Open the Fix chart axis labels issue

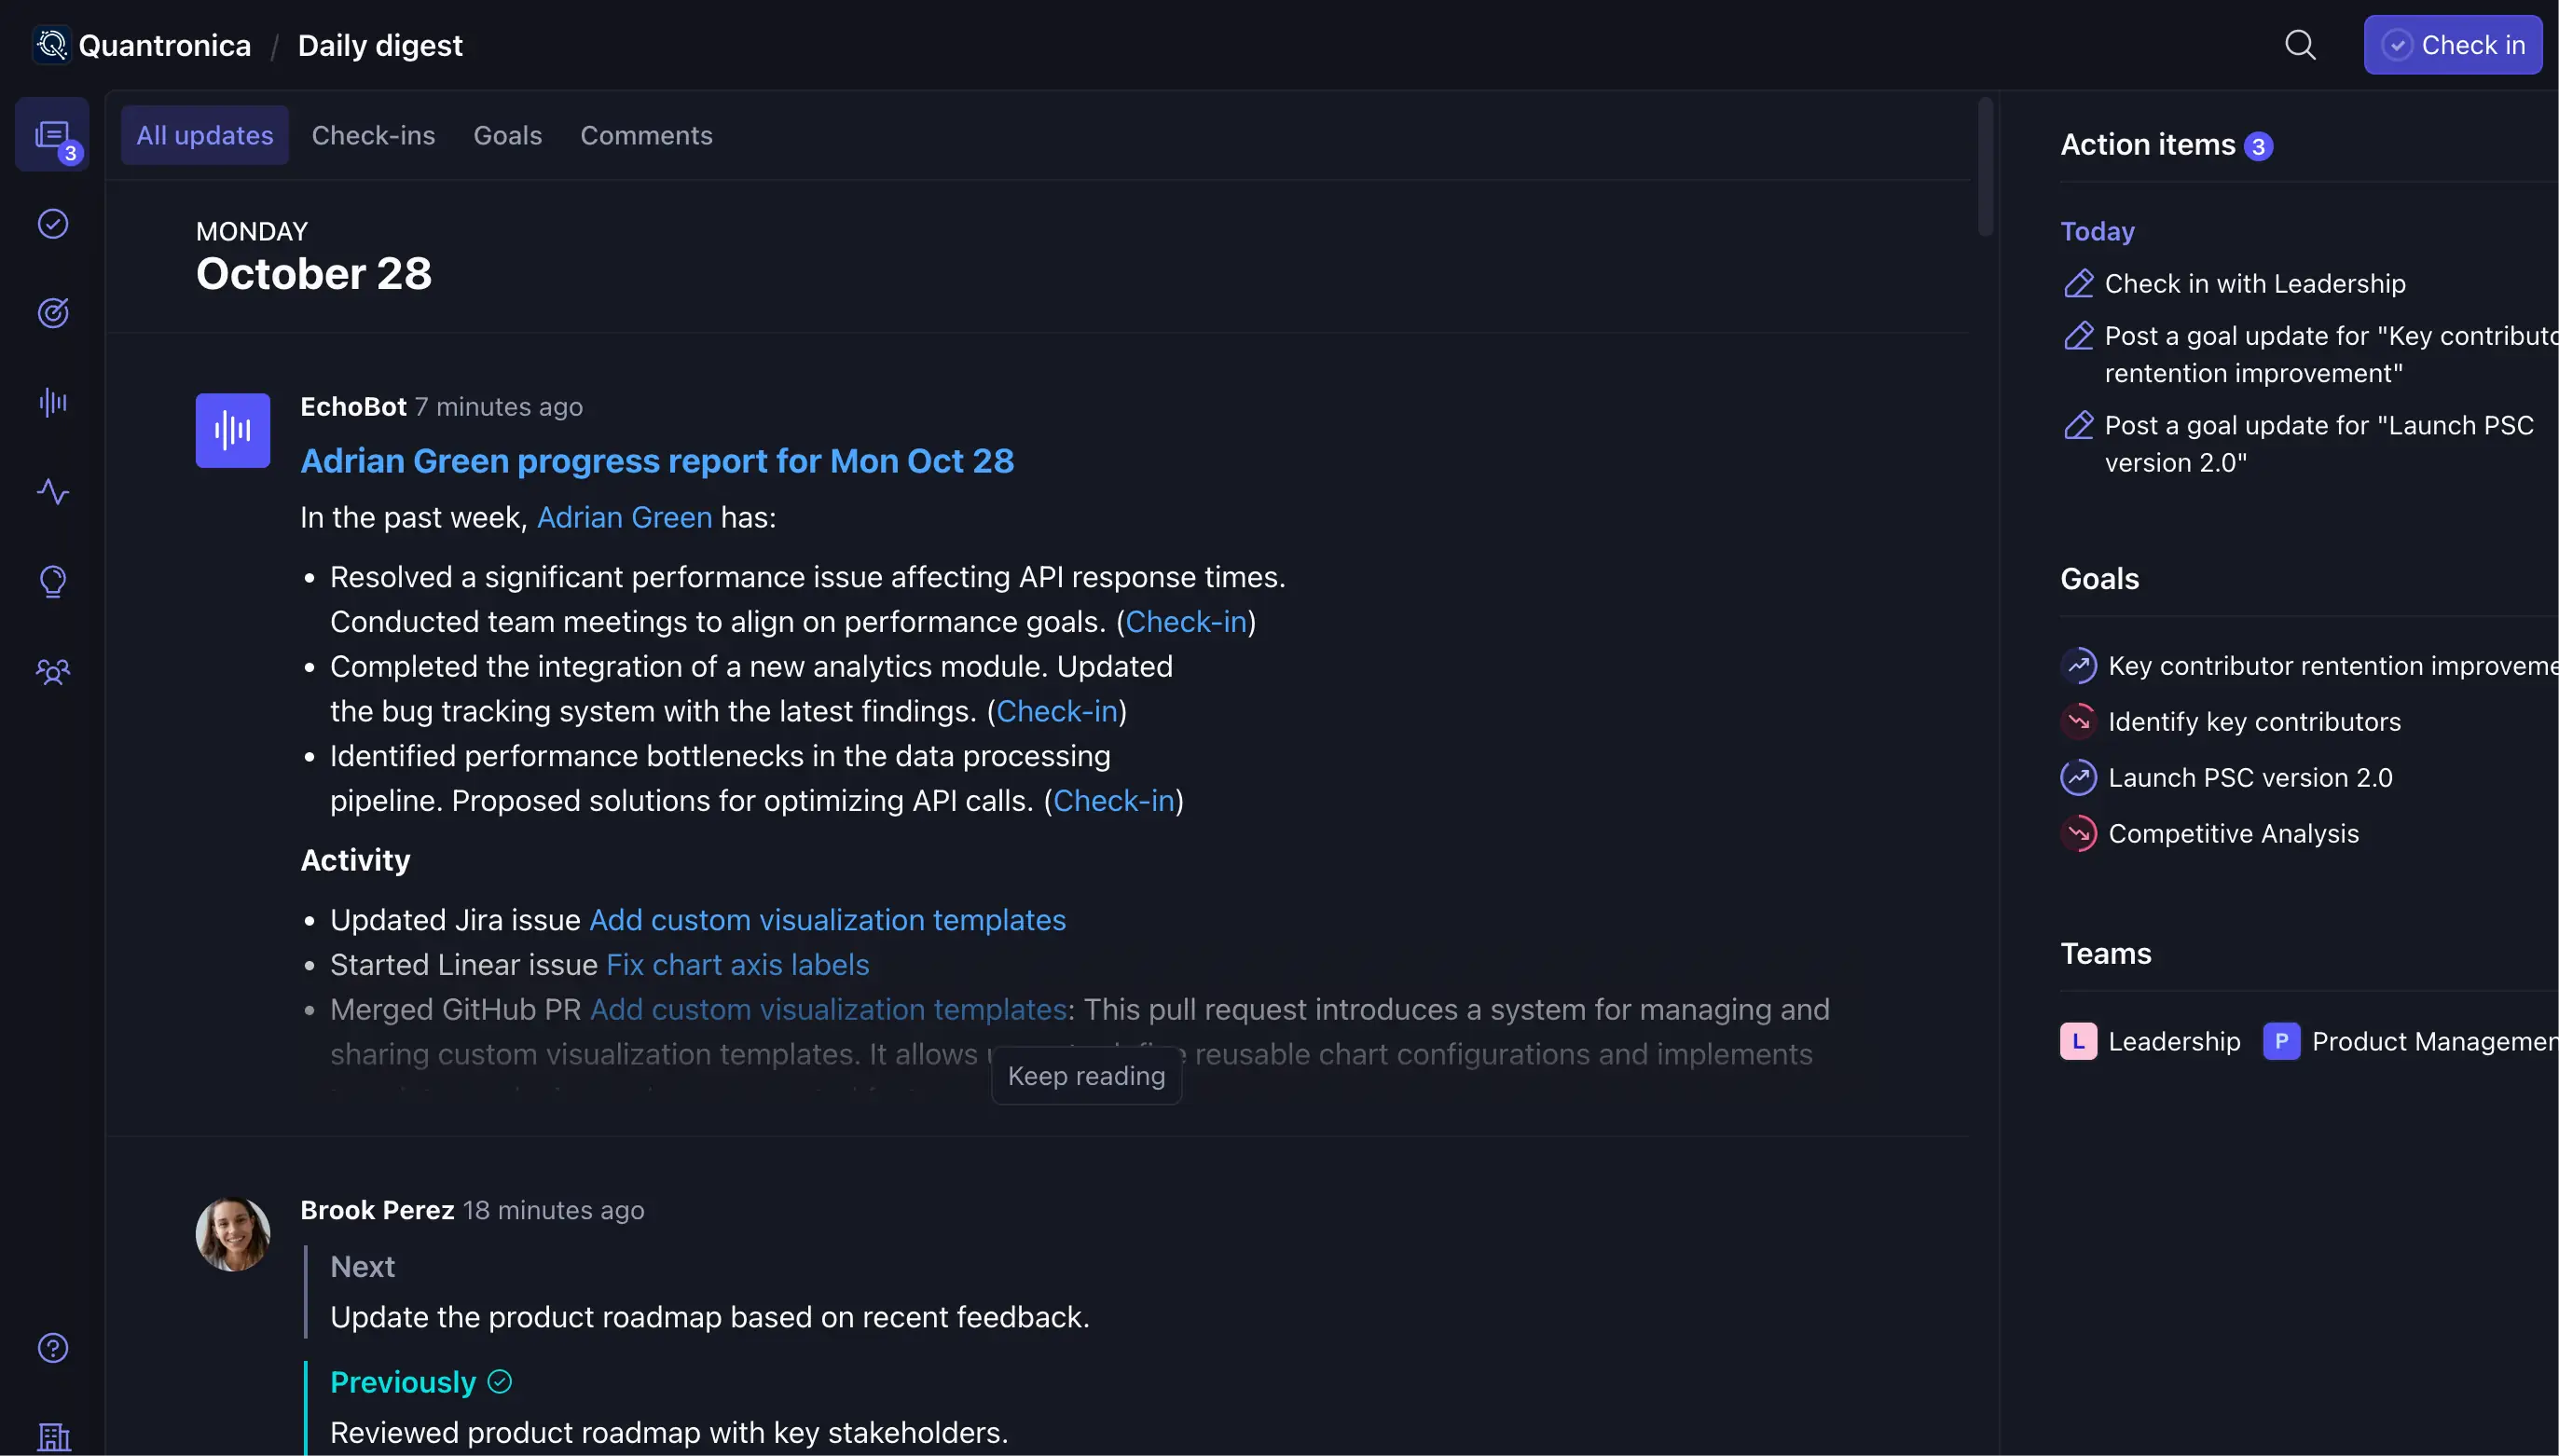(738, 964)
